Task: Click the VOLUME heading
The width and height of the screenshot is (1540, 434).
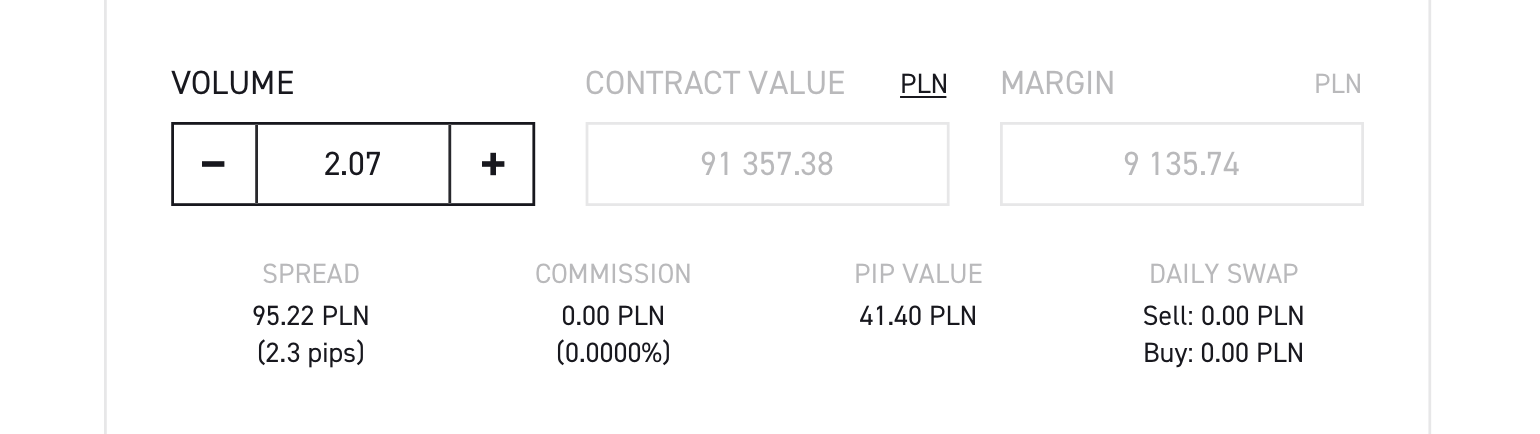Action: tap(232, 83)
